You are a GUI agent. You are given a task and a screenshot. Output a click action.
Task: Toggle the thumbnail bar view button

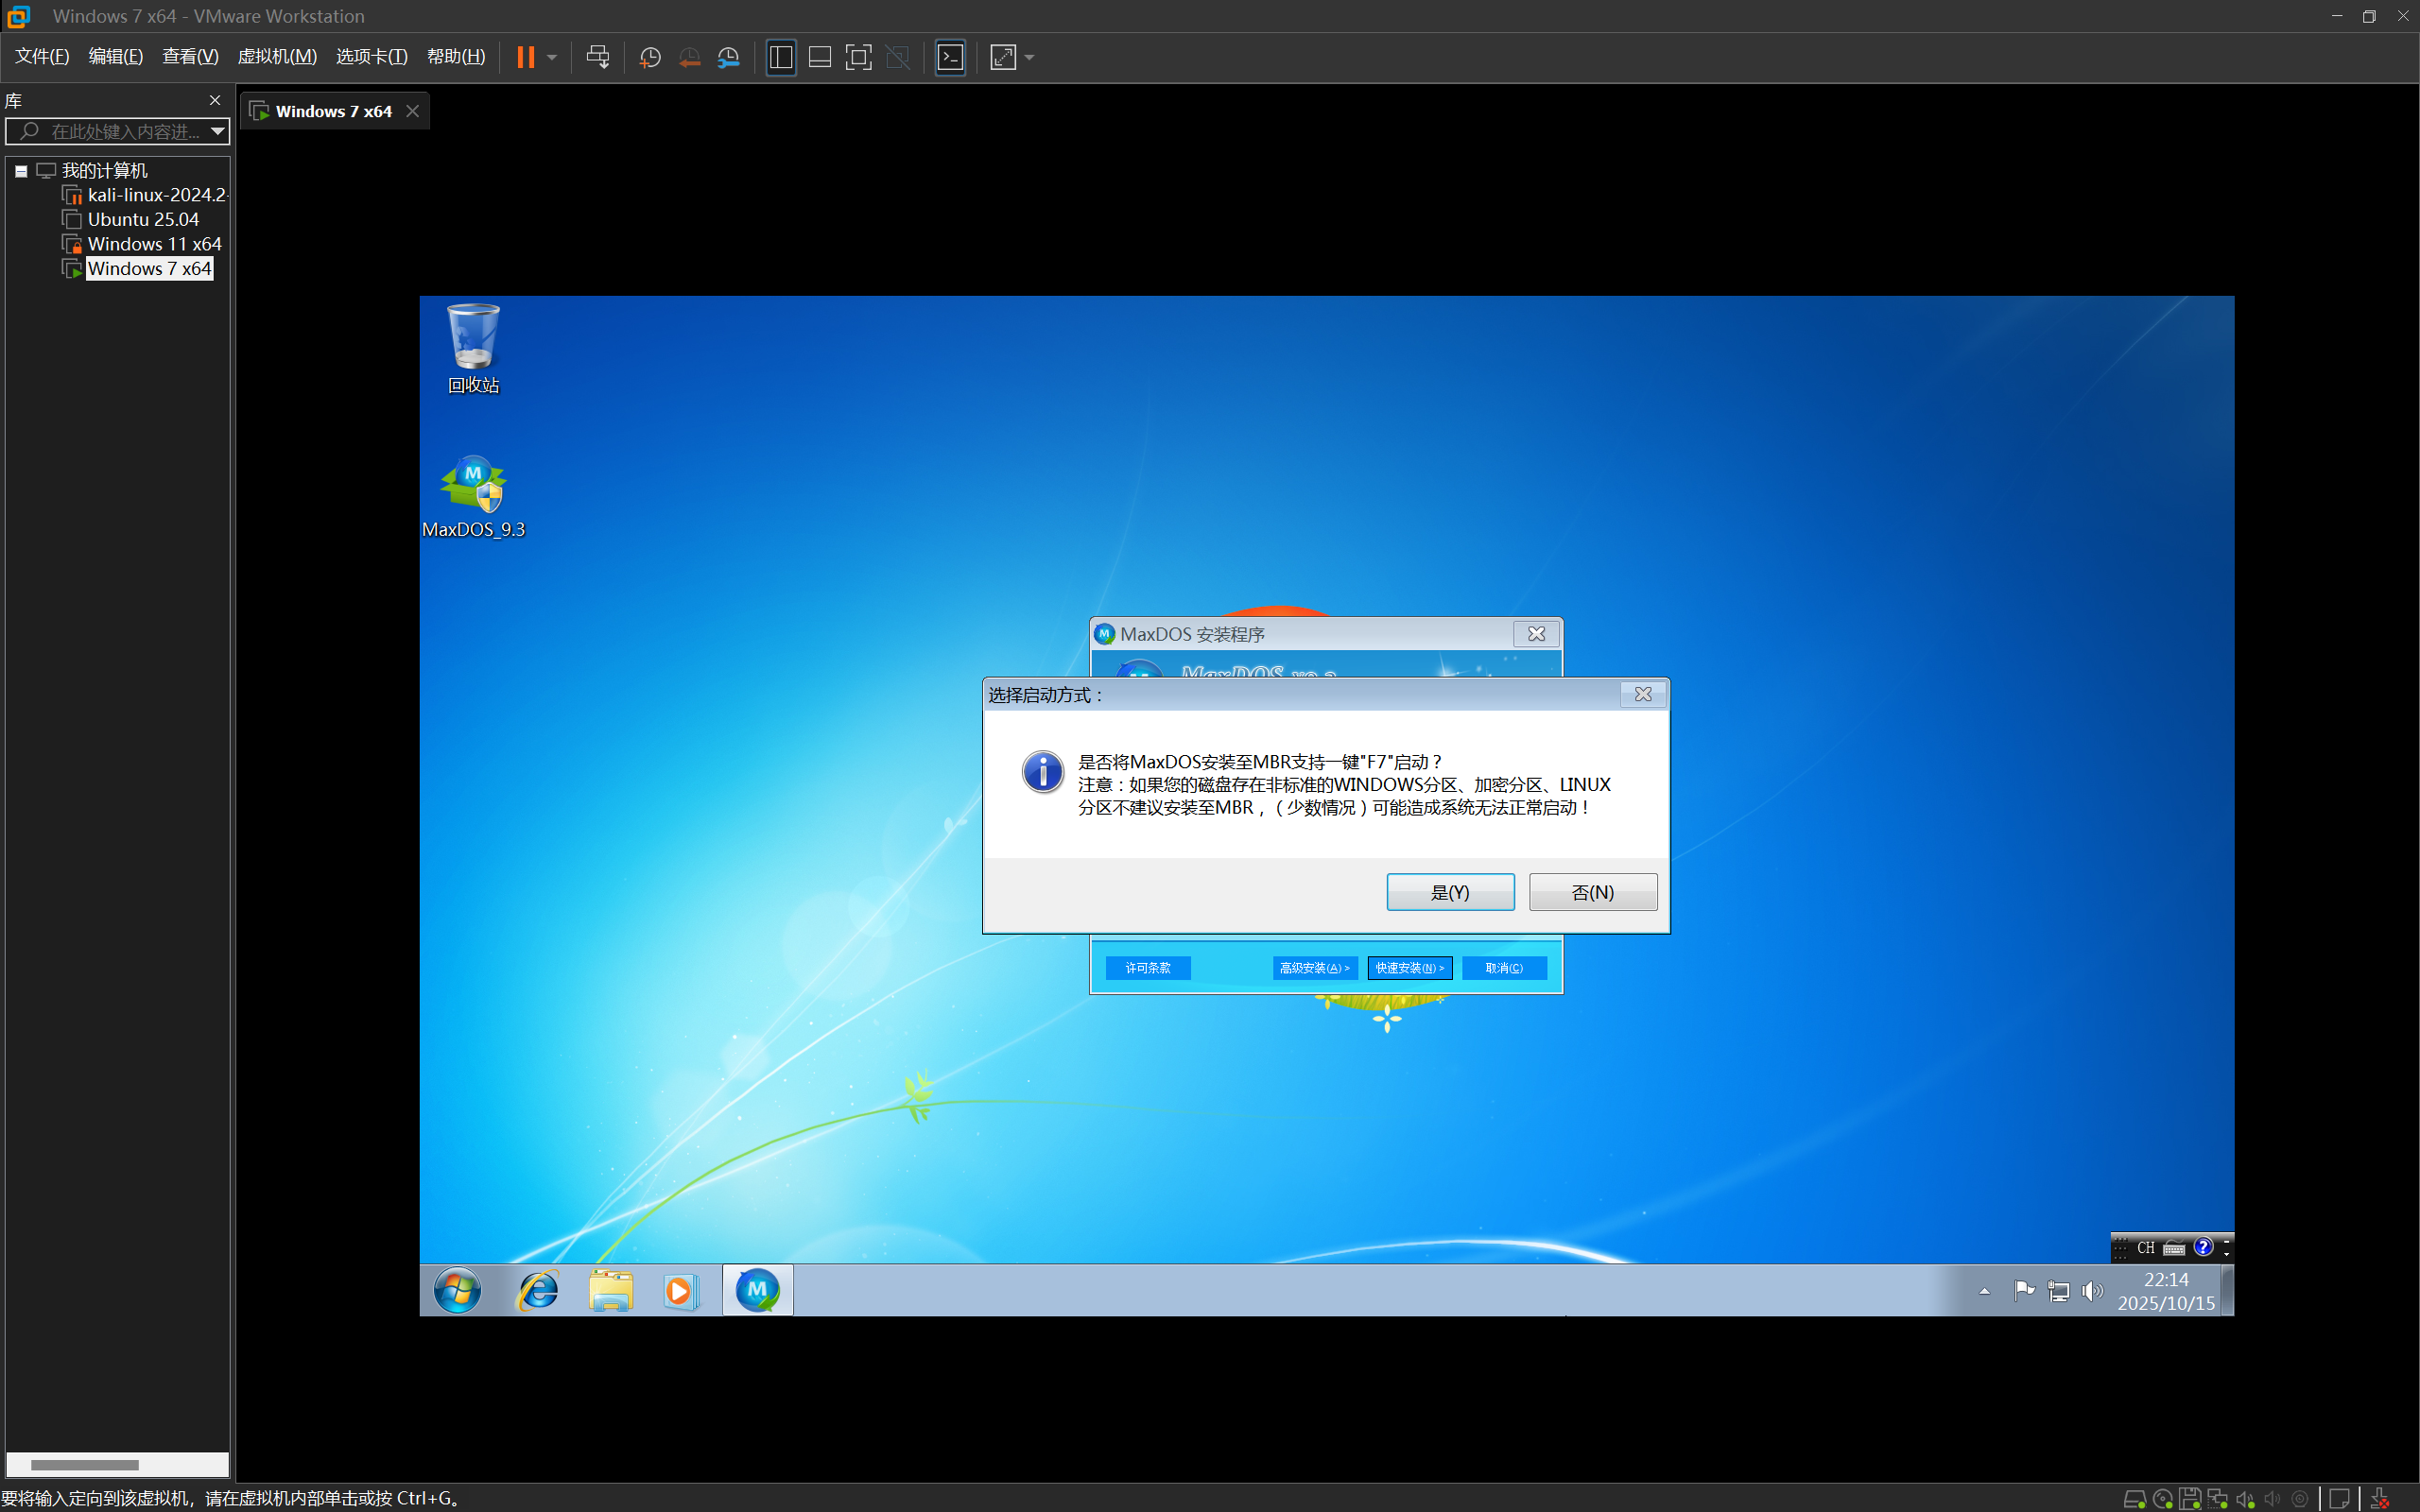click(820, 57)
